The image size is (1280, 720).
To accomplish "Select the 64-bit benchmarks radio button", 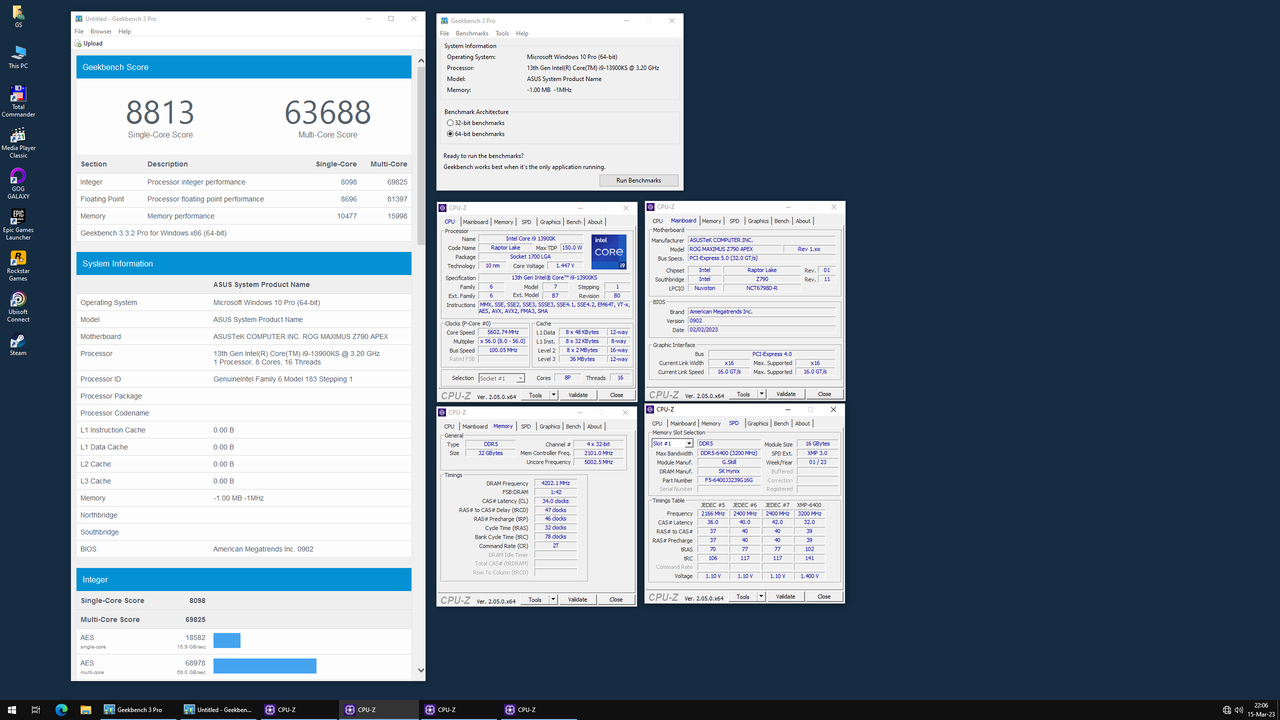I will 452,133.
